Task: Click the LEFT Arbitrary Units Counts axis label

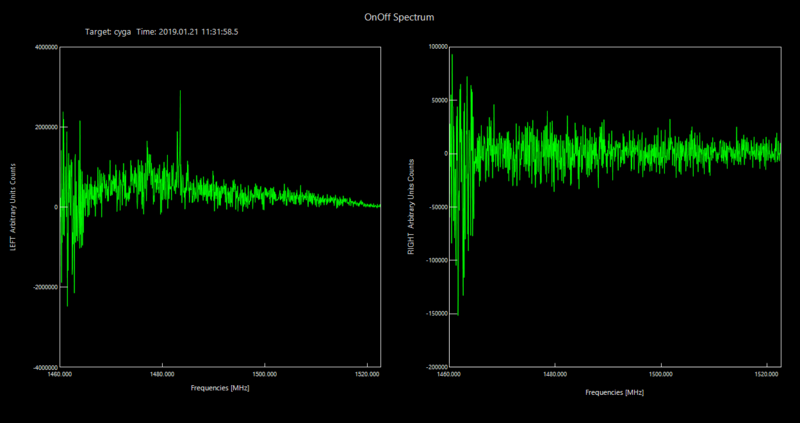Action: point(14,205)
